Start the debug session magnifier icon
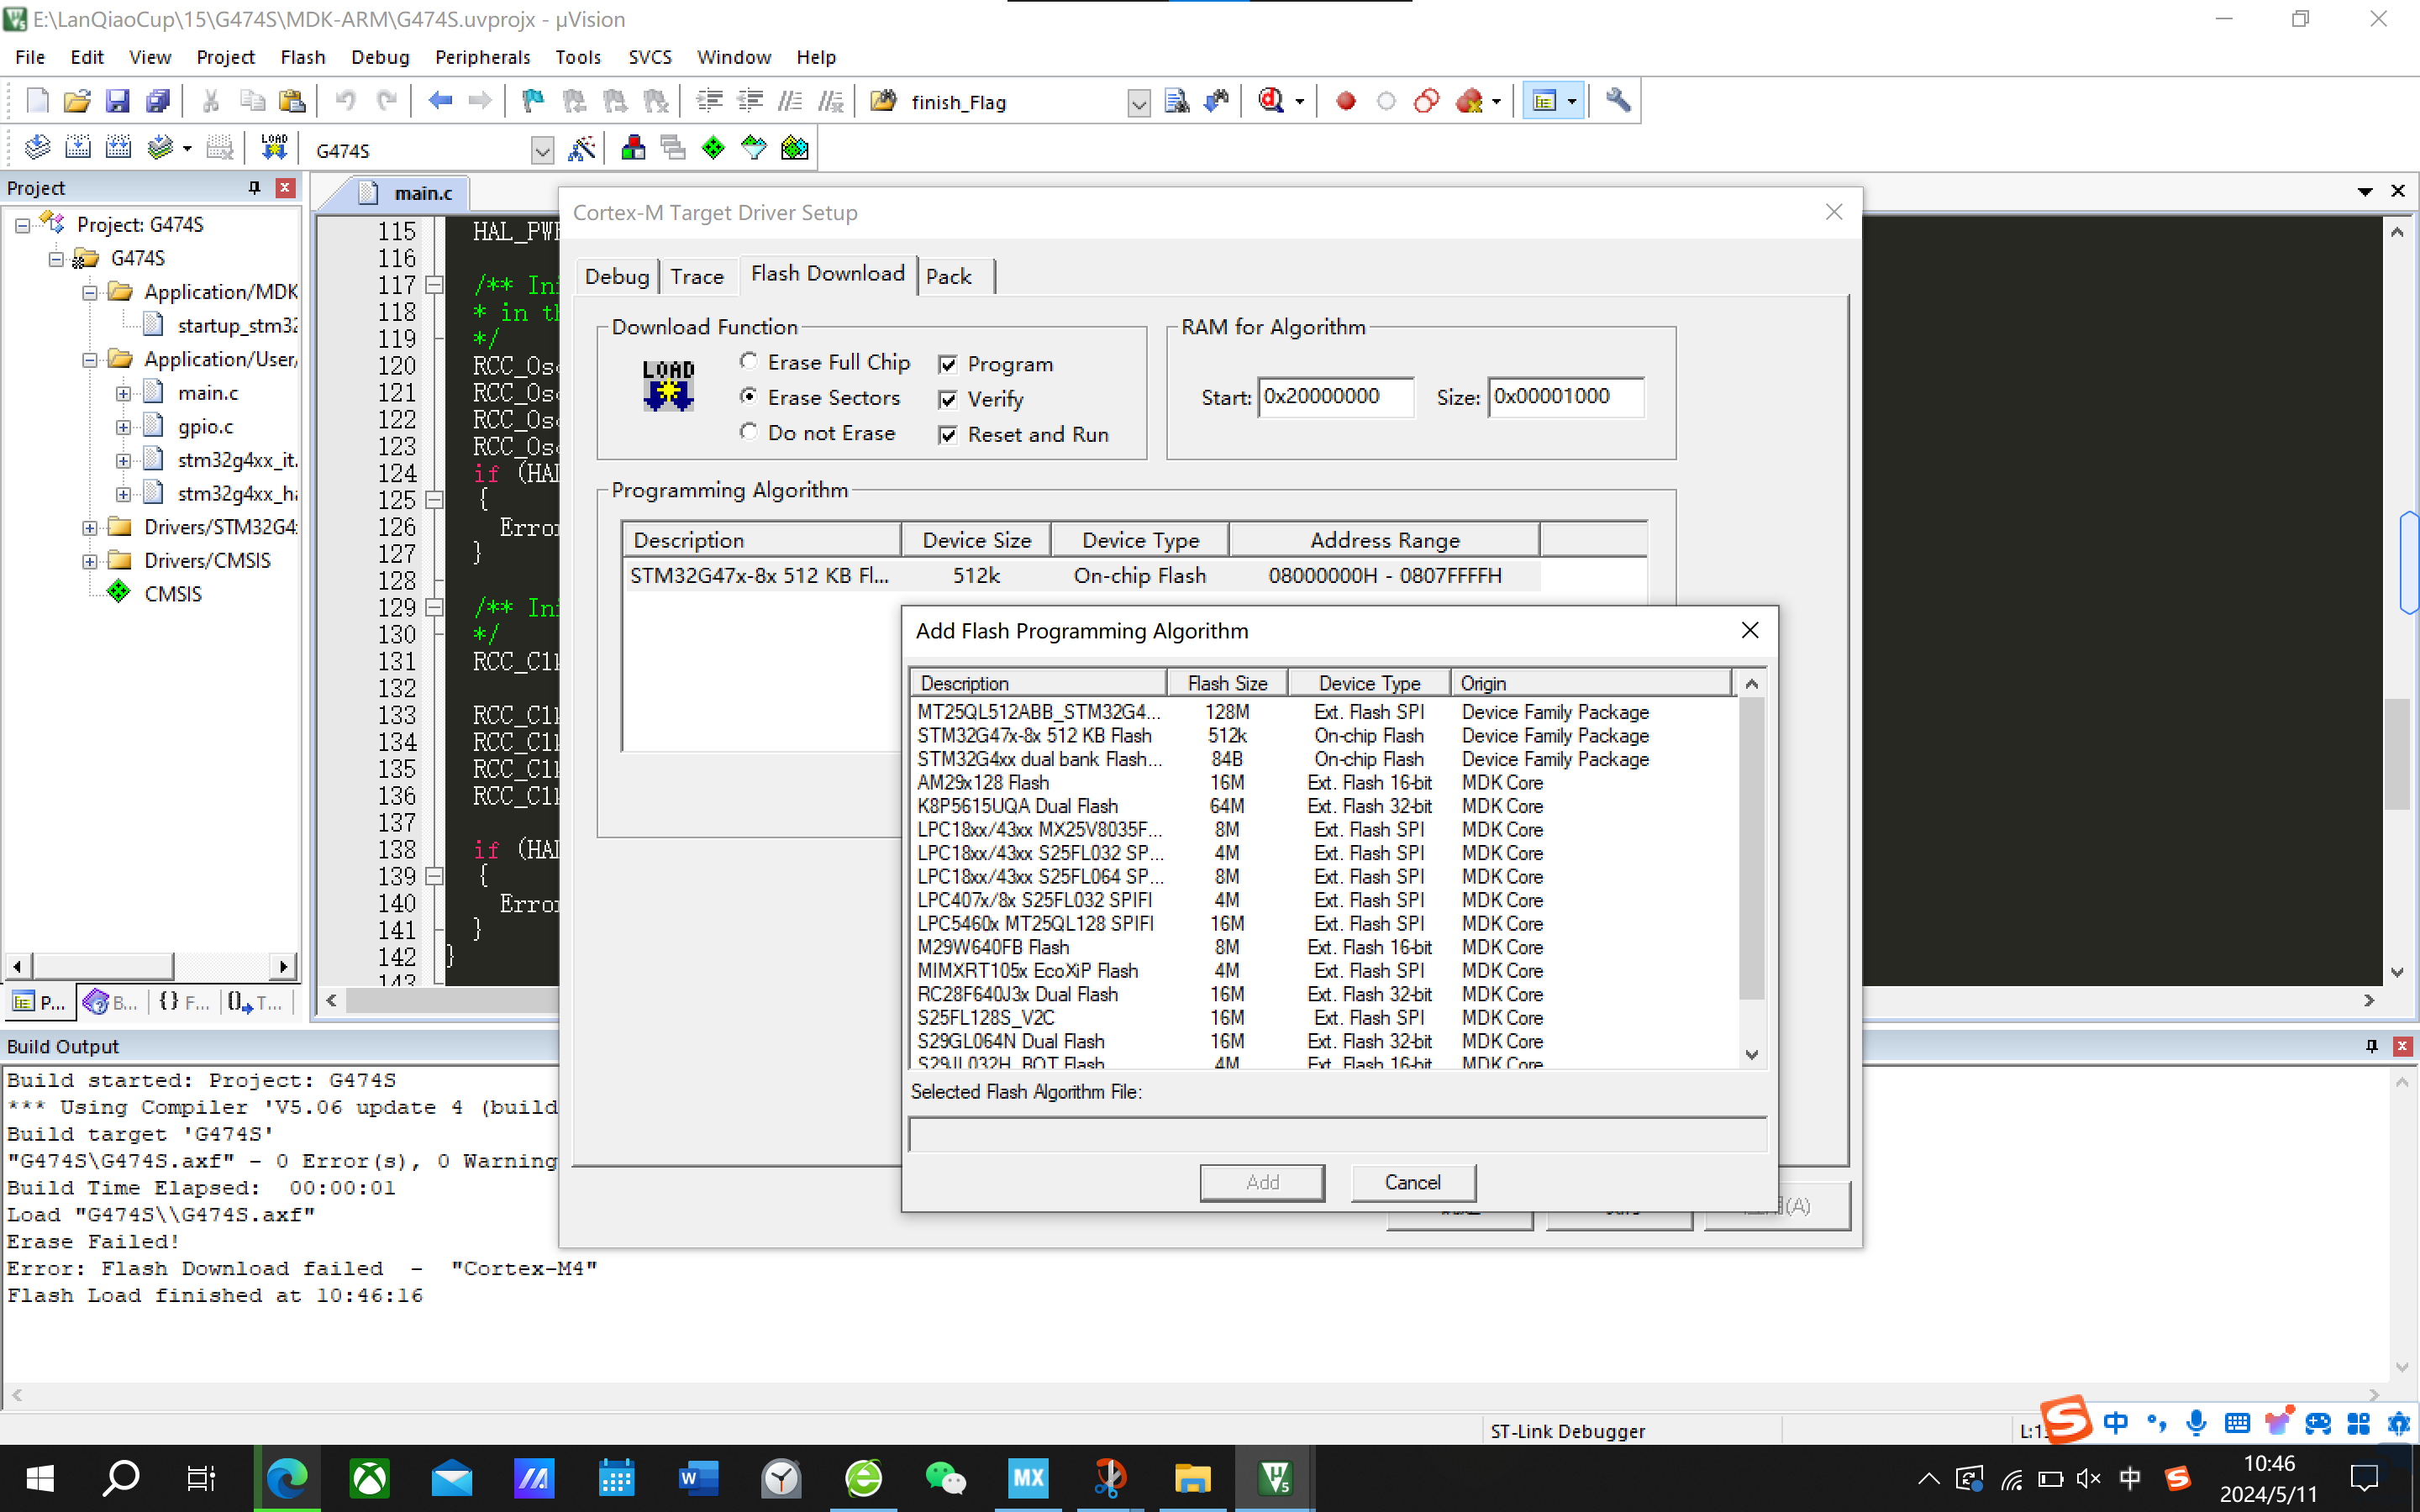2420x1512 pixels. 1271,101
